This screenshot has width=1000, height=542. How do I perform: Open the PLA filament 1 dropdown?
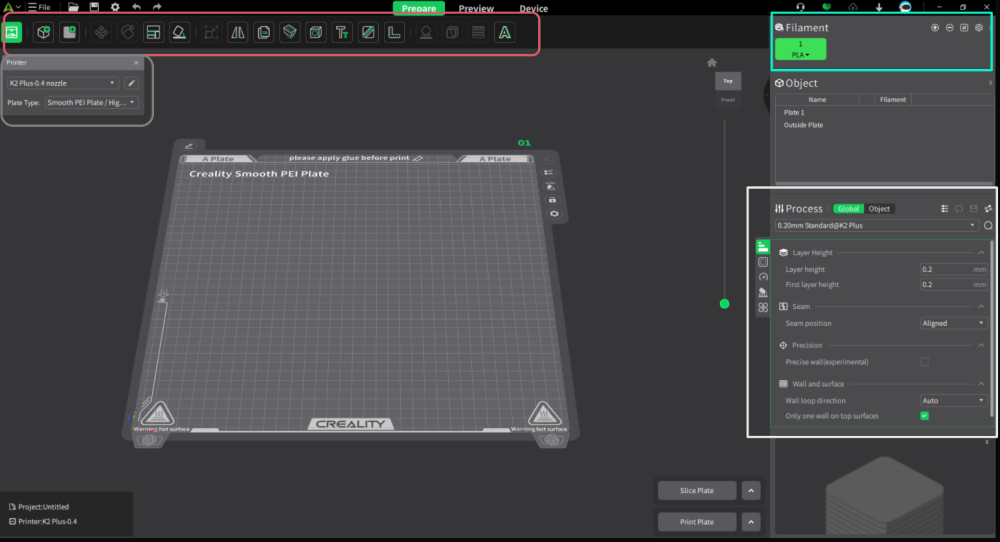(800, 50)
